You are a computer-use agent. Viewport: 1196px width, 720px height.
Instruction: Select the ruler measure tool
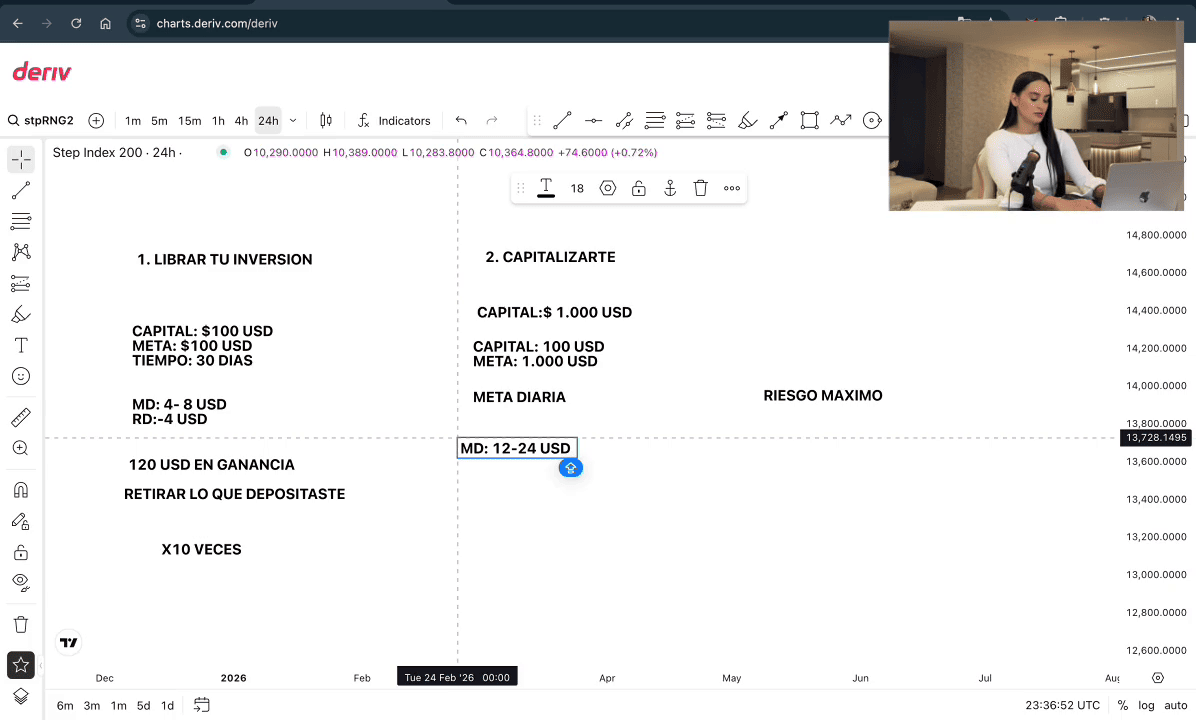pyautogui.click(x=21, y=417)
